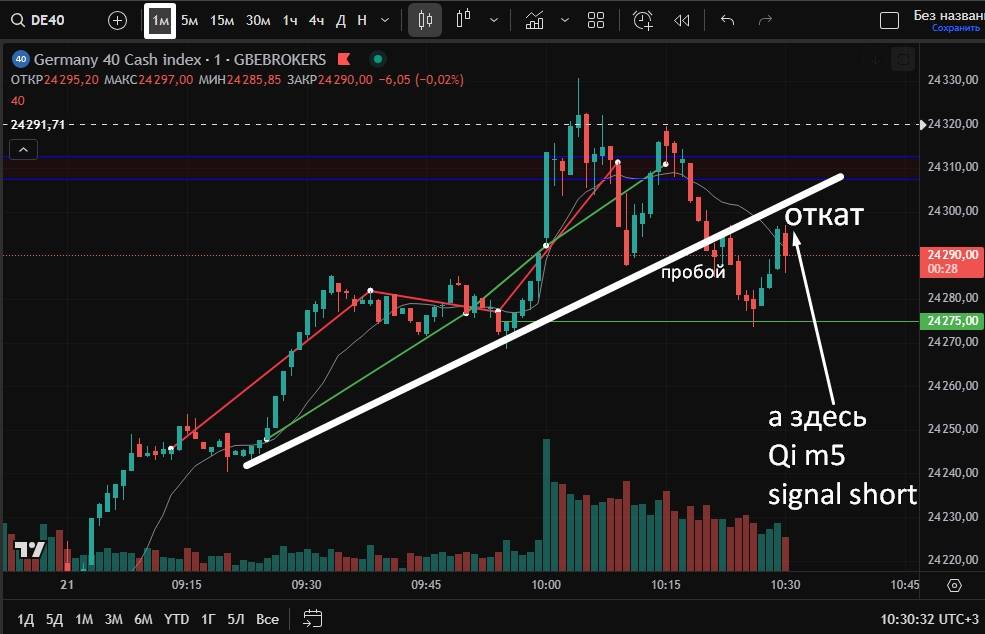
Task: Toggle the candlestick chart type button
Action: [x=425, y=20]
